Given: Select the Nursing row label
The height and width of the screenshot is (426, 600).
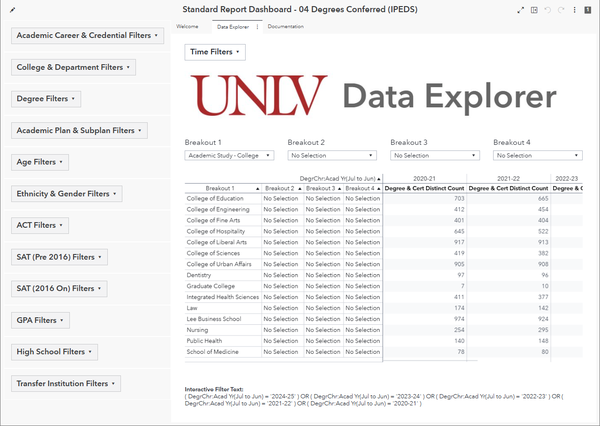Looking at the screenshot, I should (197, 330).
